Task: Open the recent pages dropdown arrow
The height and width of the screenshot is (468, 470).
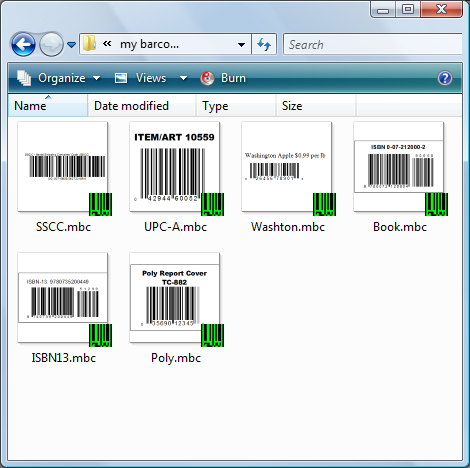Action: (71, 44)
